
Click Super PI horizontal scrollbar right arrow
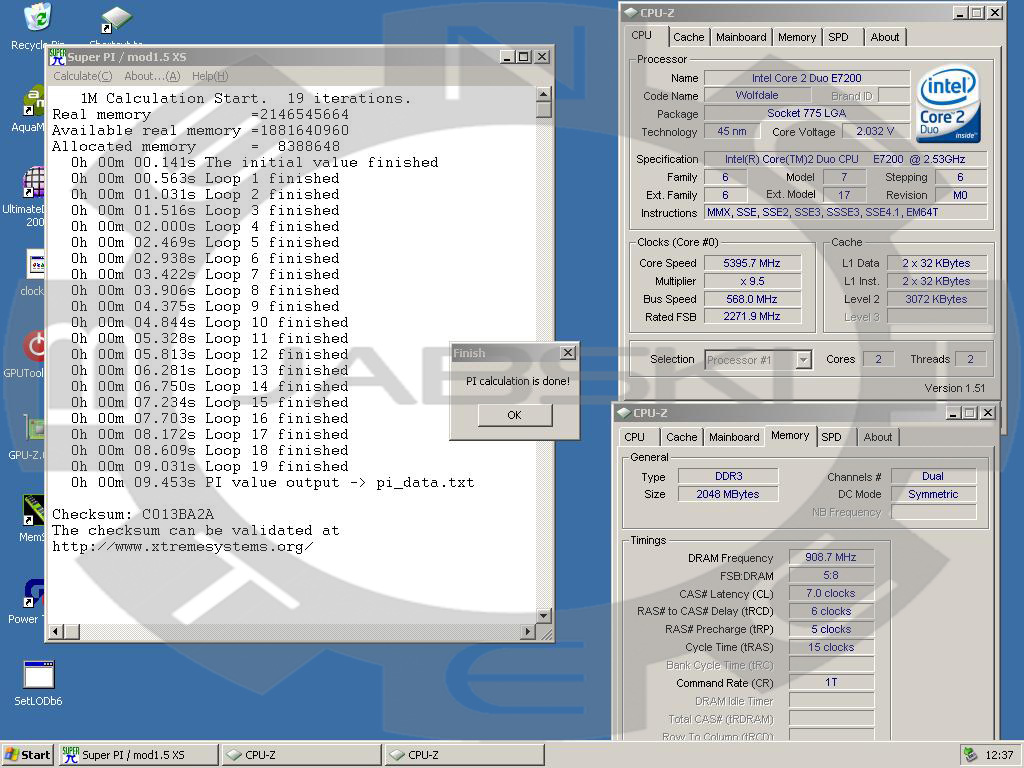point(528,632)
